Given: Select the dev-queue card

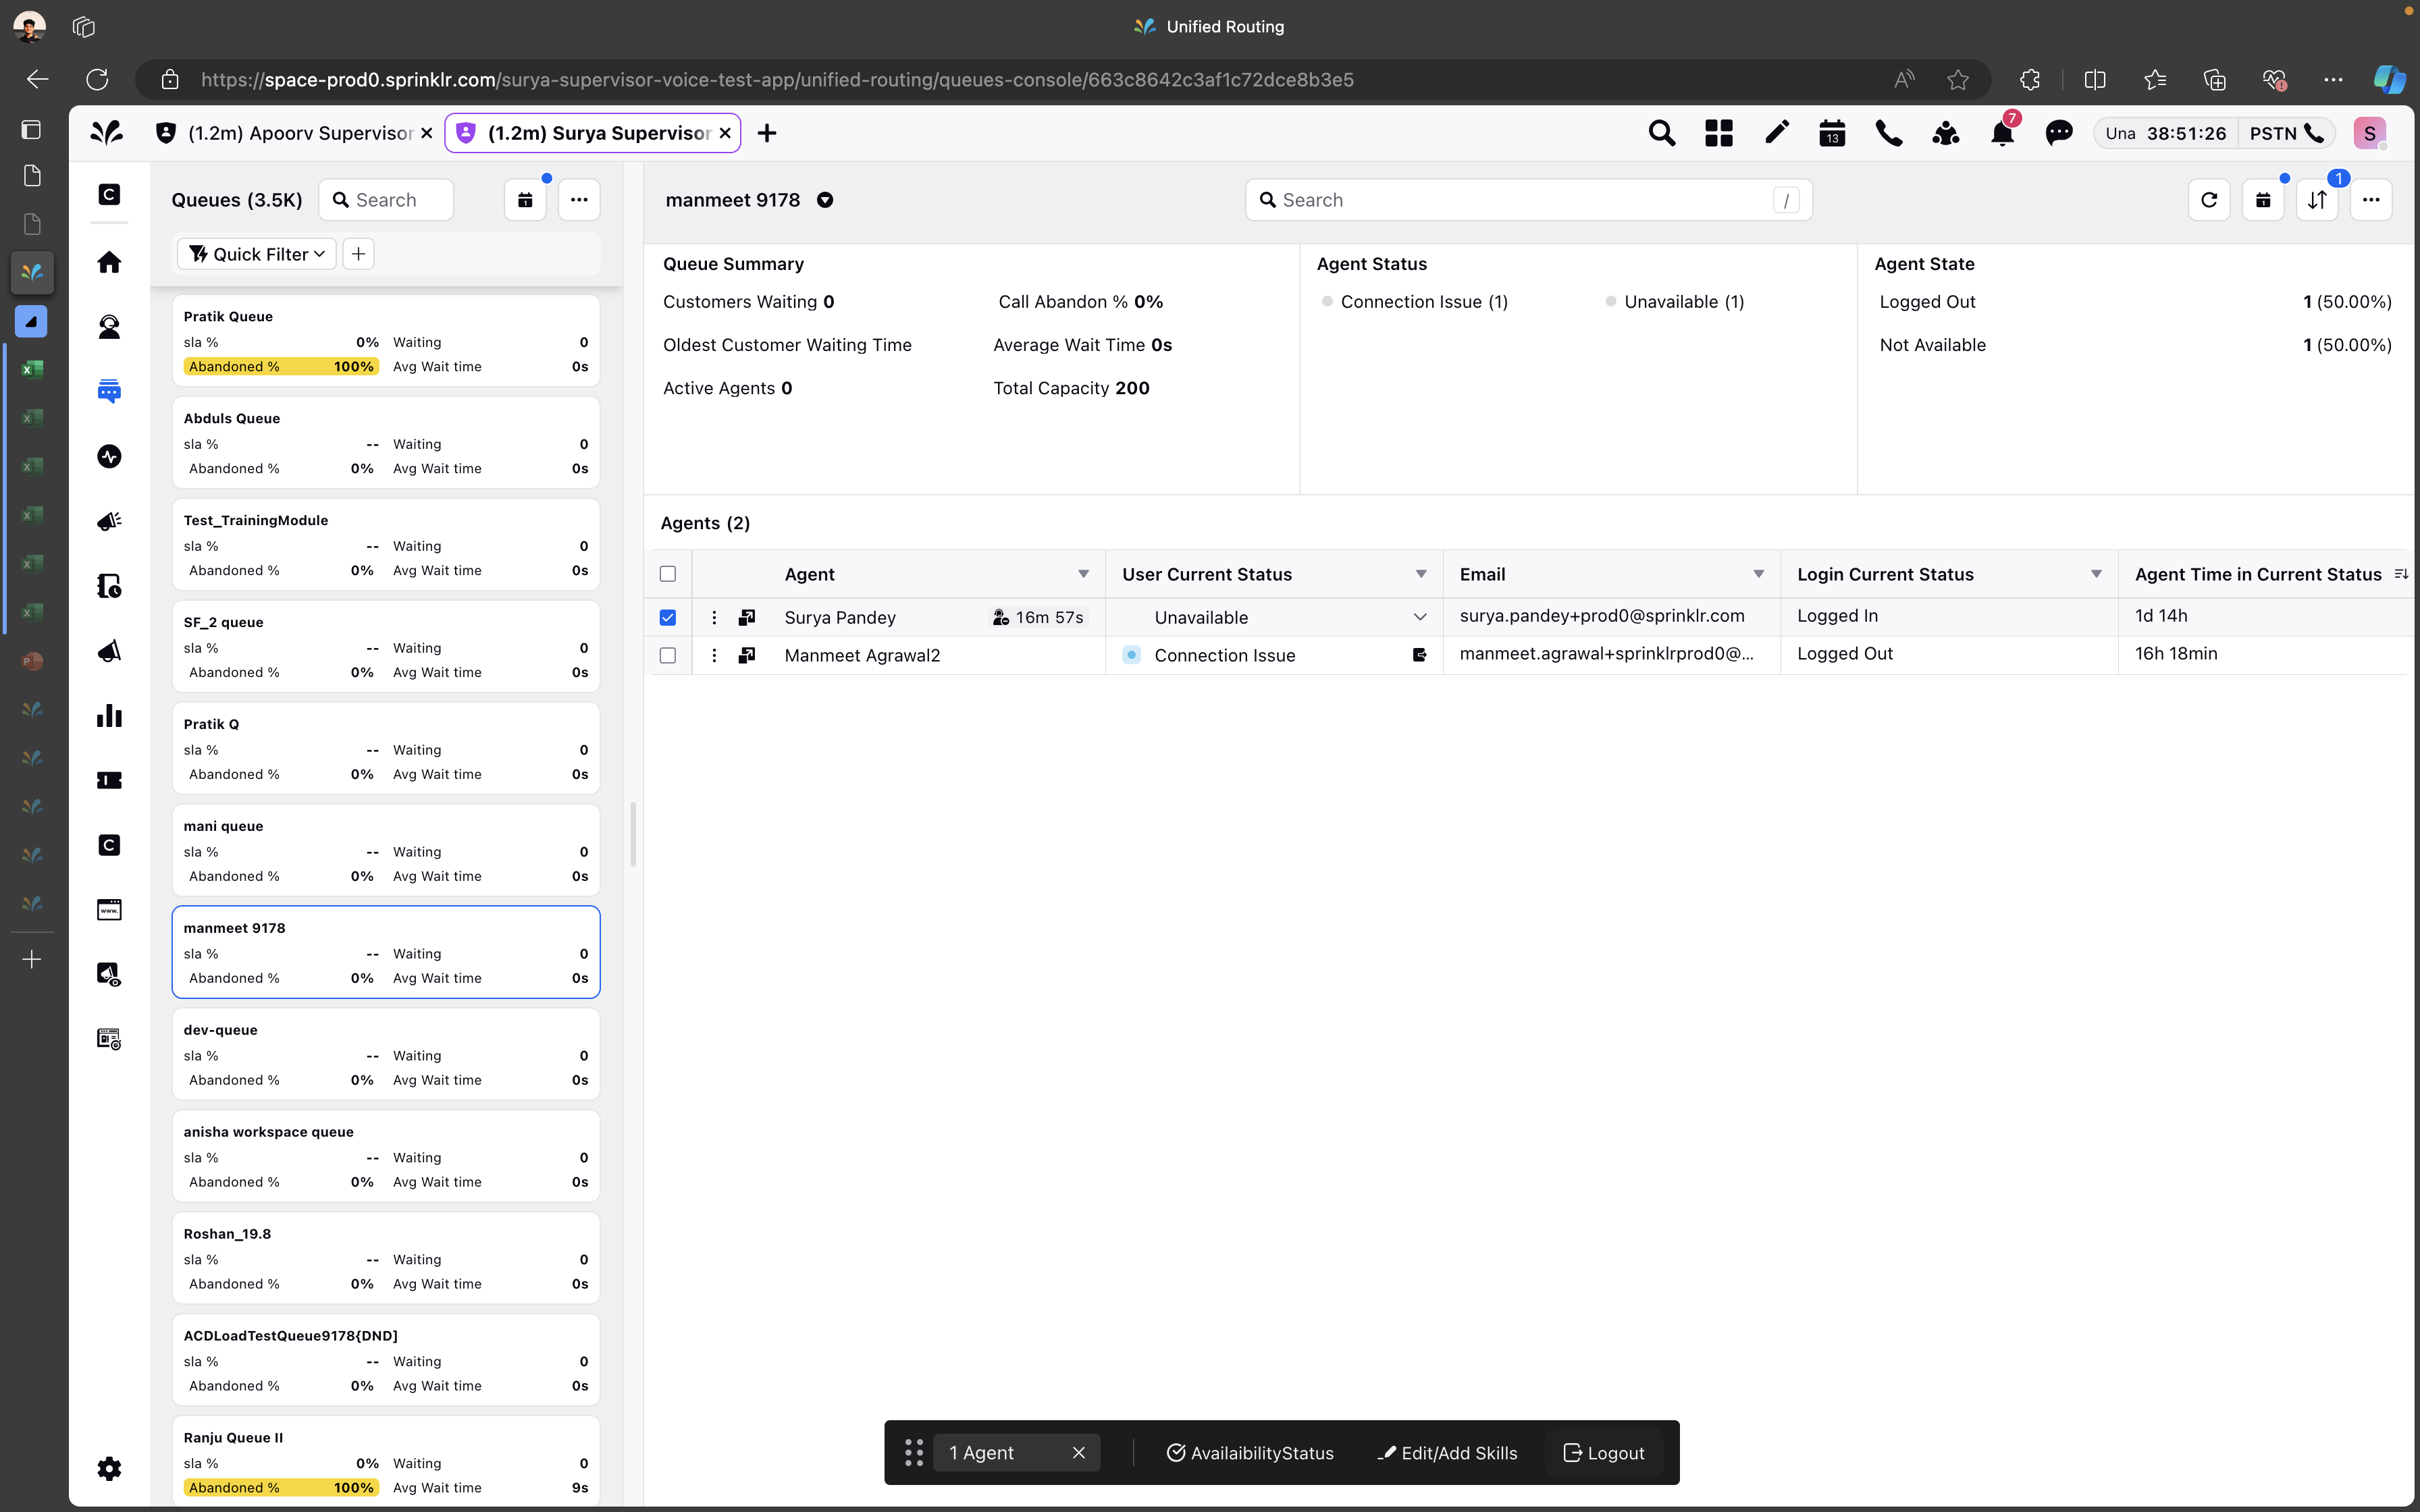Looking at the screenshot, I should click(x=386, y=1055).
